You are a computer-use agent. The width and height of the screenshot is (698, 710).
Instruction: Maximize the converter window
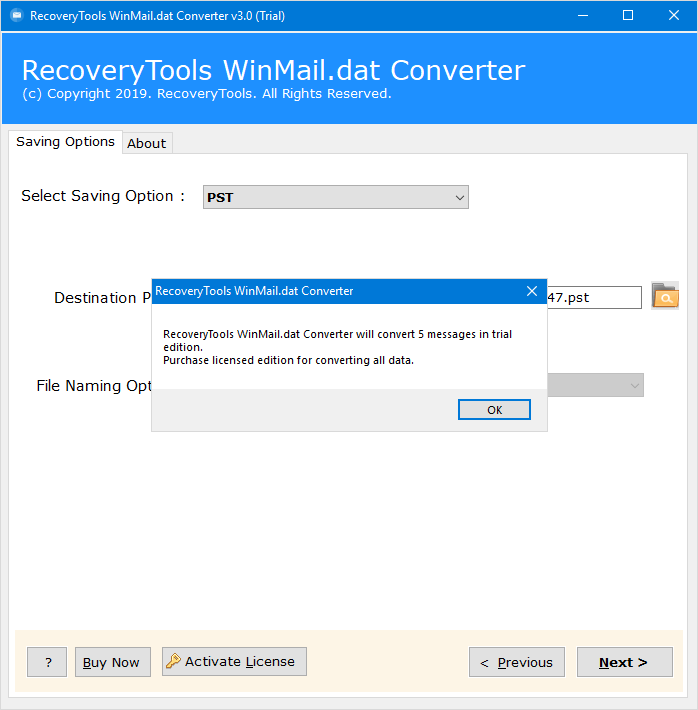pos(628,15)
